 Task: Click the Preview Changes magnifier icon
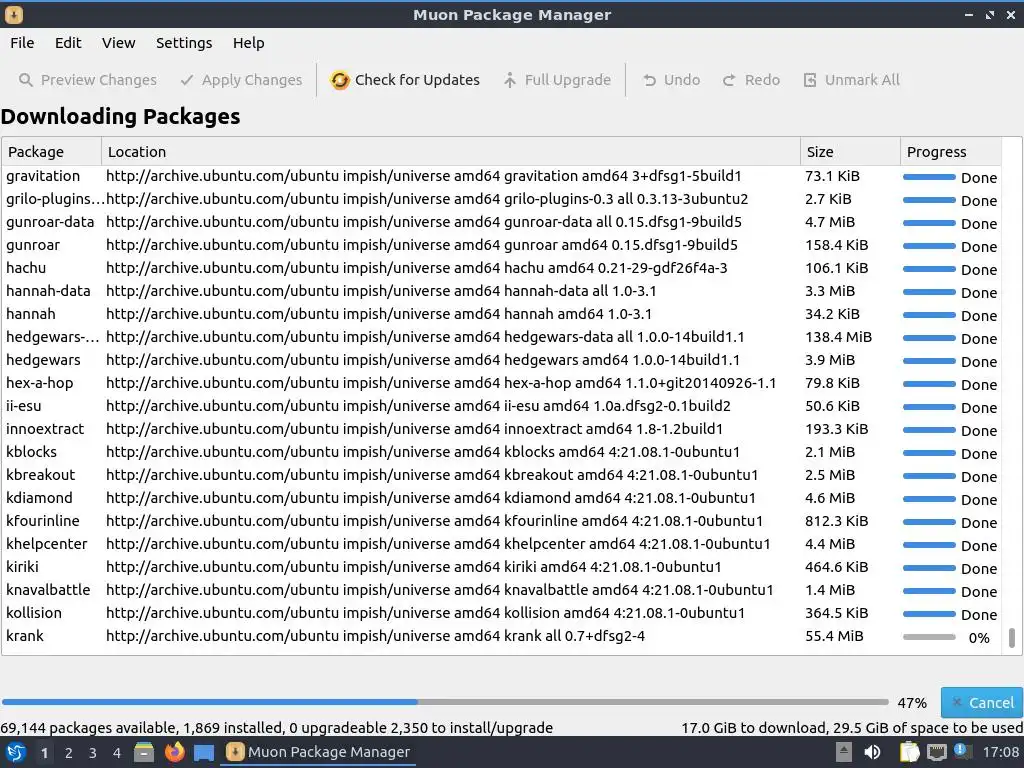click(25, 80)
